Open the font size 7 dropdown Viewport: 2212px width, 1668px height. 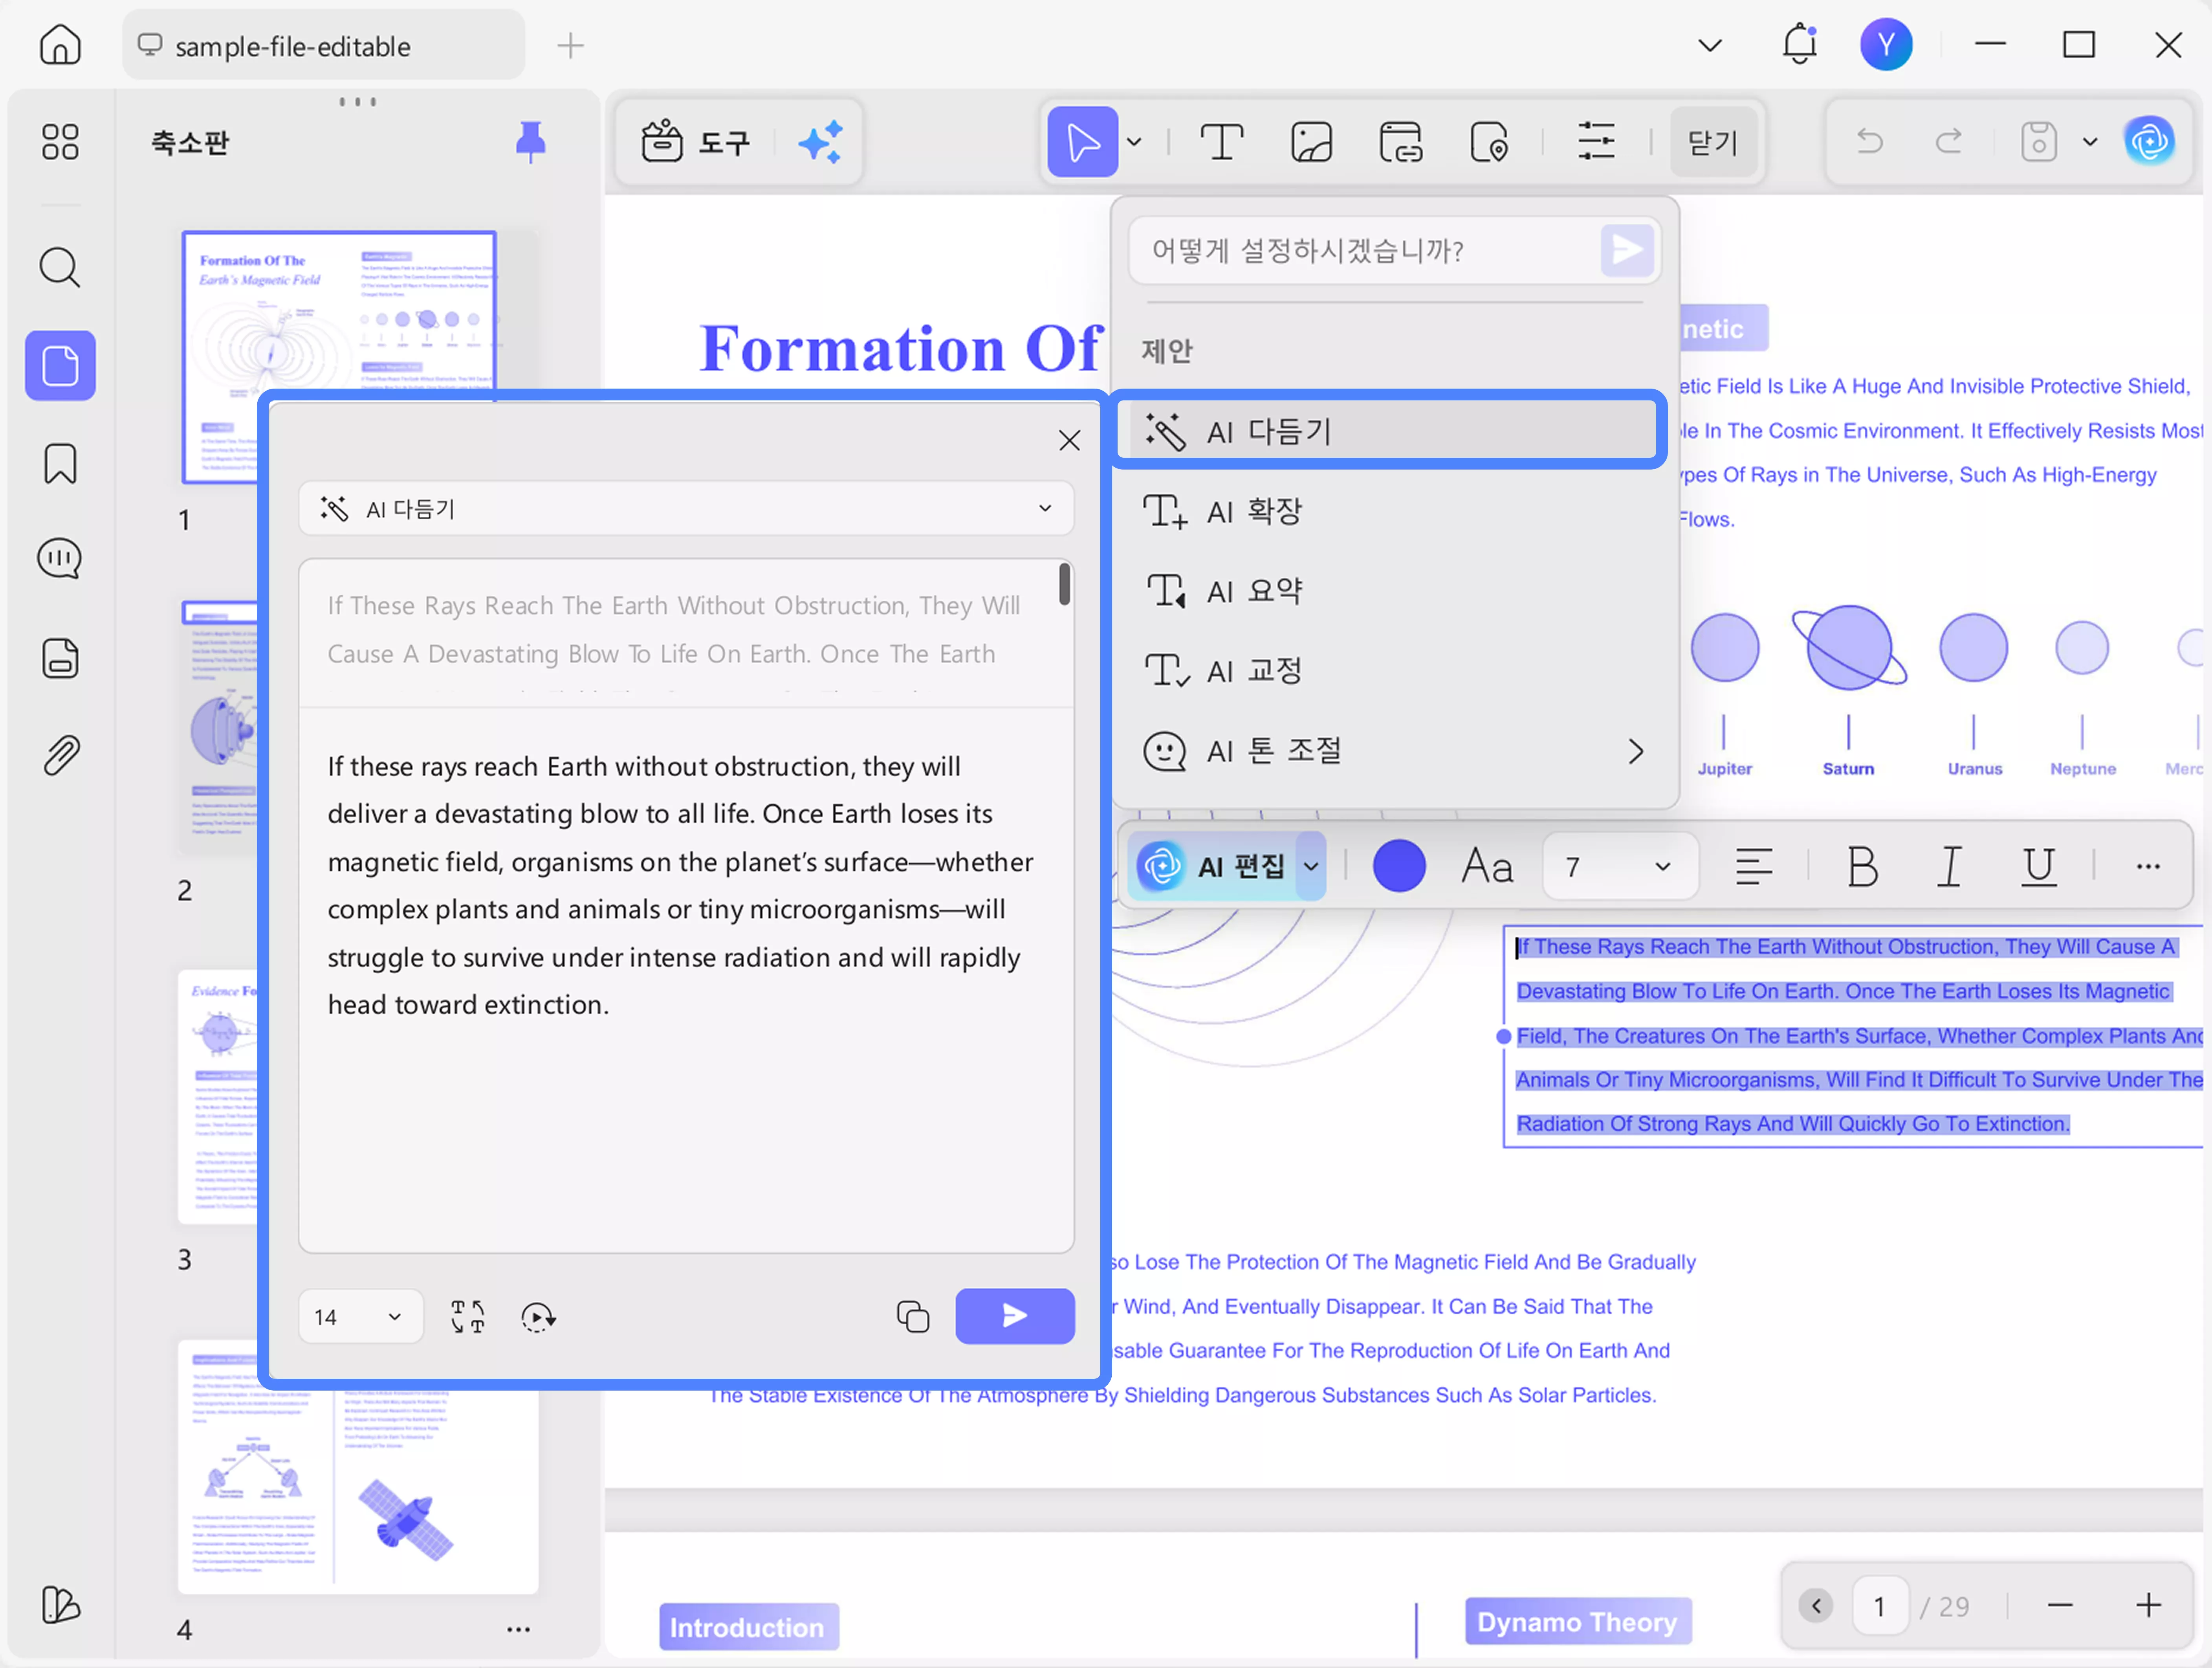point(1618,866)
